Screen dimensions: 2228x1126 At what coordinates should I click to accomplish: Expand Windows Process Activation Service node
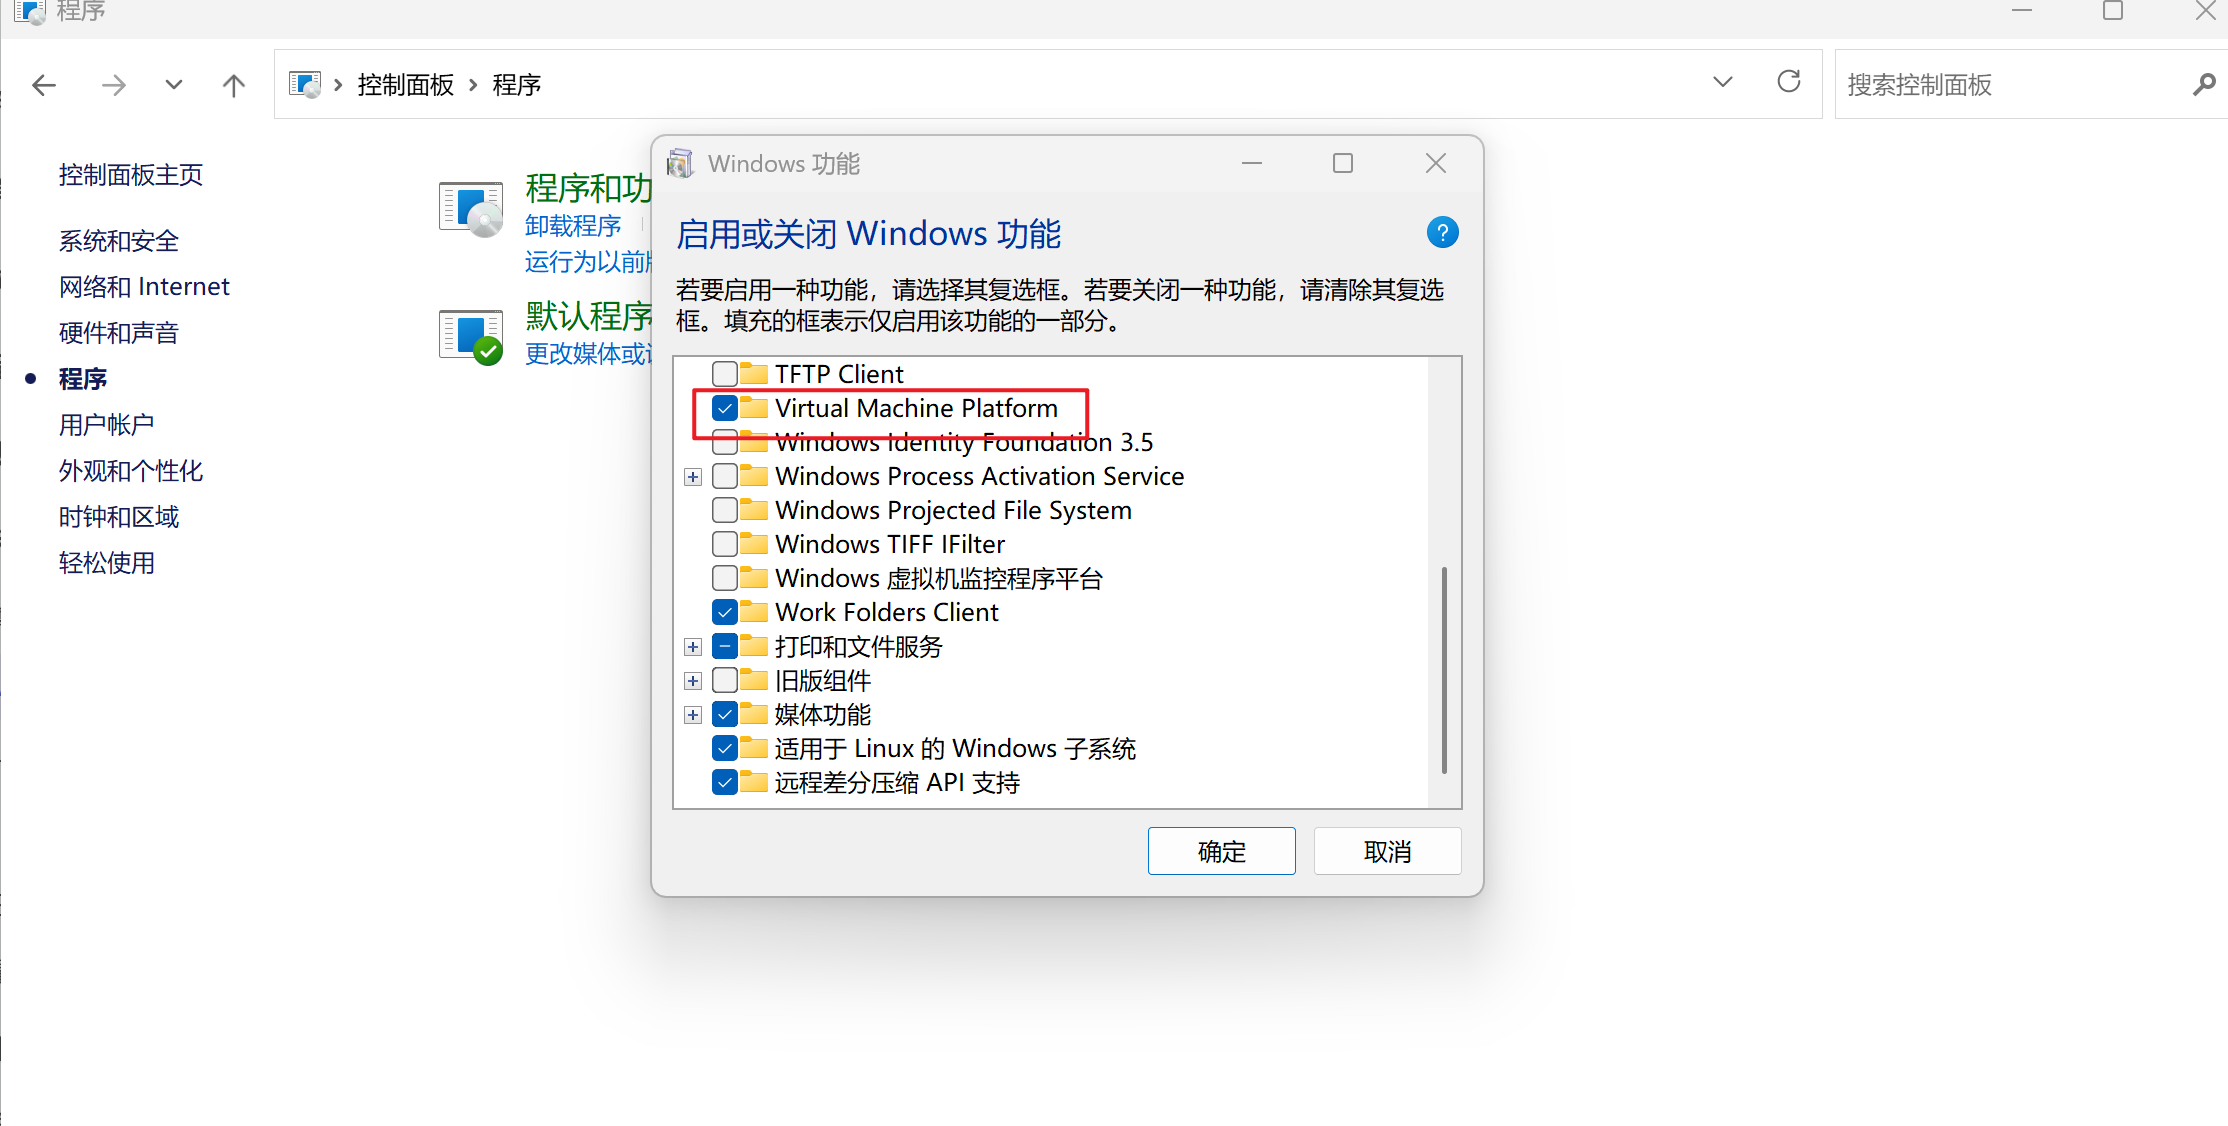point(692,477)
